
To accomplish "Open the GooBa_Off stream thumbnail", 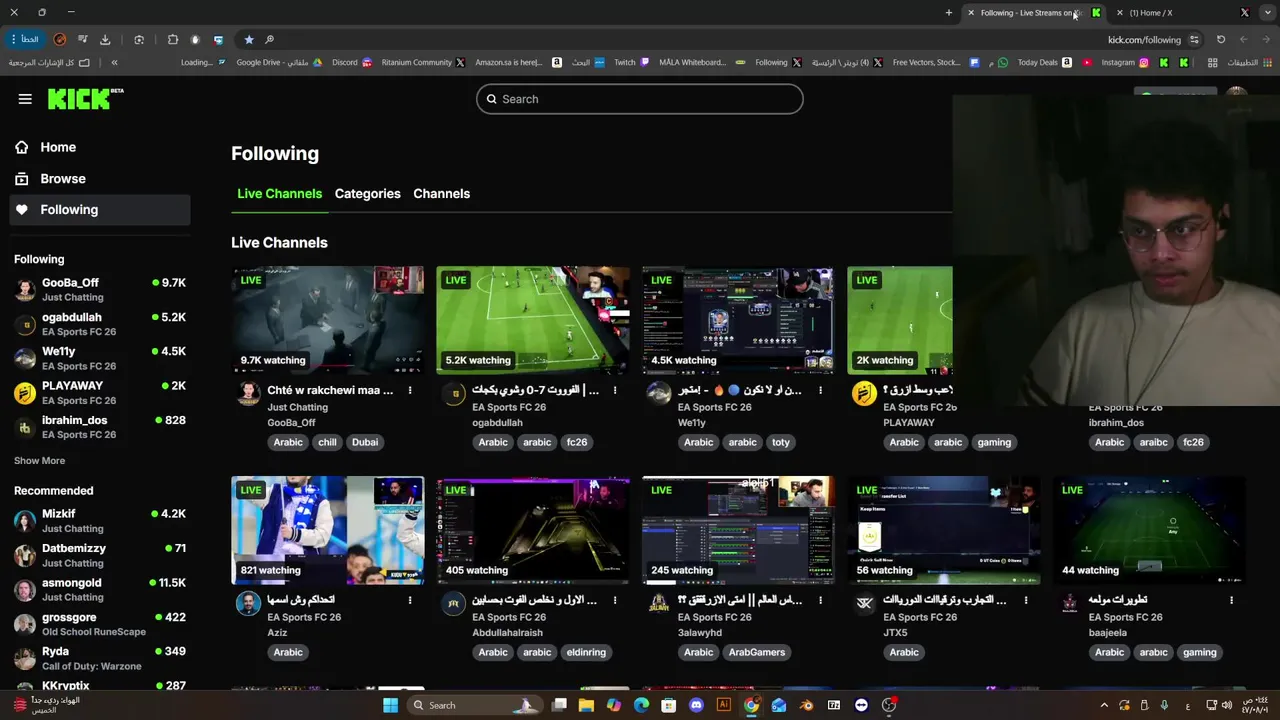I will pos(327,320).
